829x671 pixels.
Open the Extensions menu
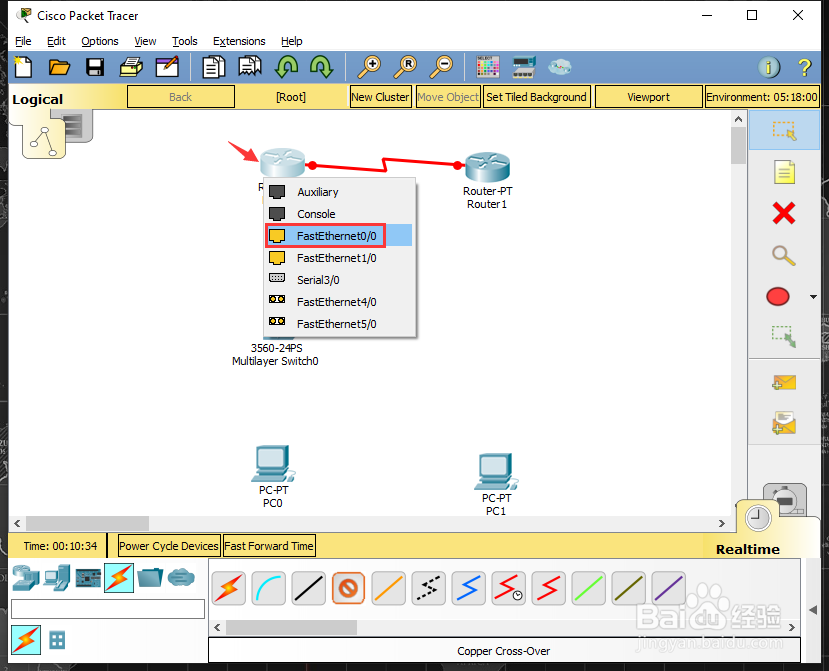(x=239, y=41)
